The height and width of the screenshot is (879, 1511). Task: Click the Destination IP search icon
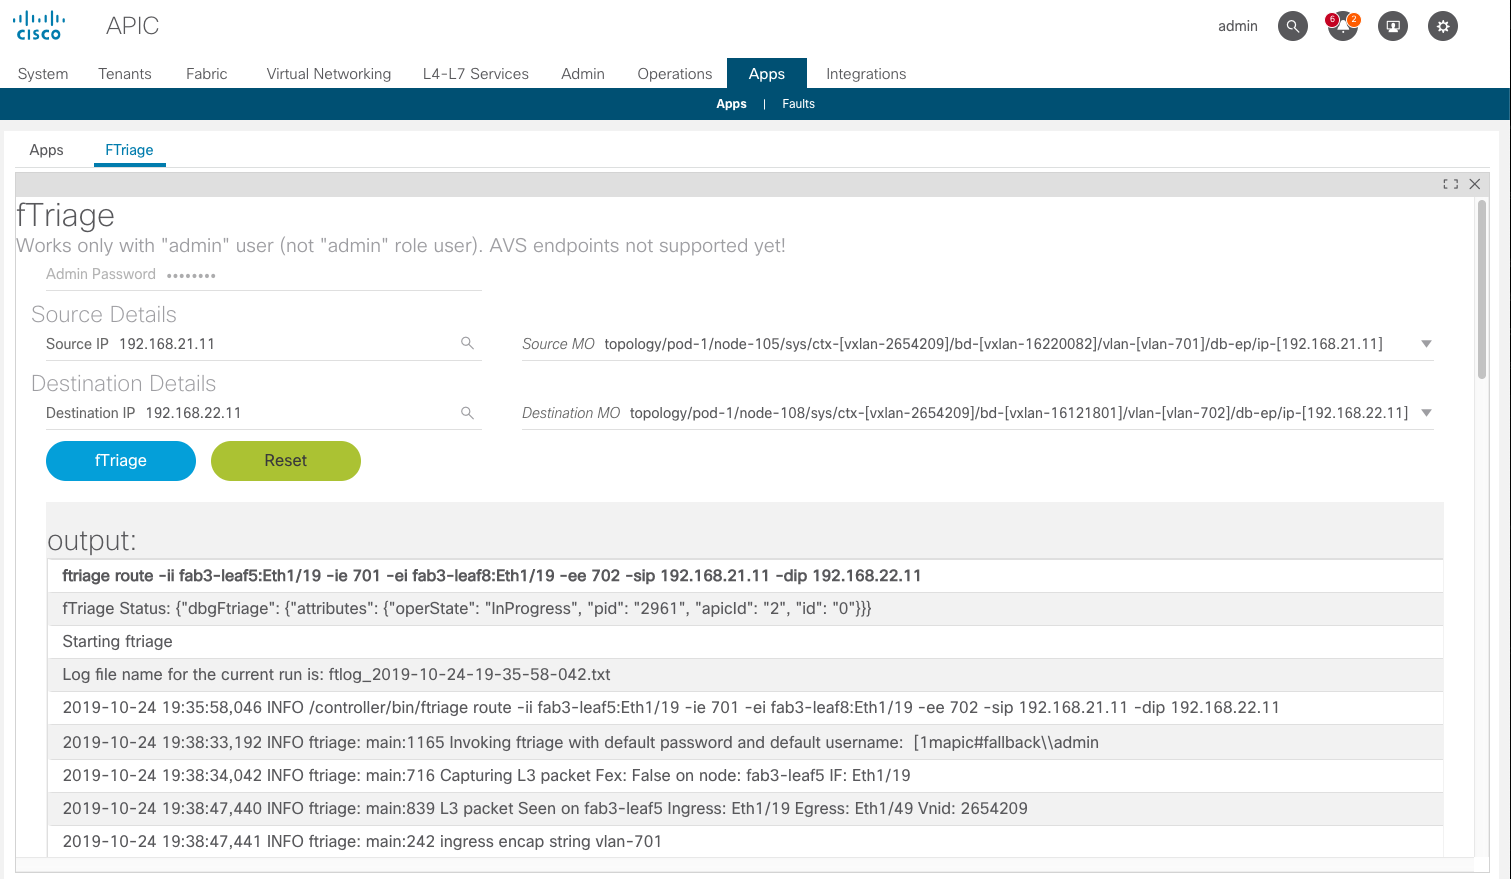(x=467, y=413)
